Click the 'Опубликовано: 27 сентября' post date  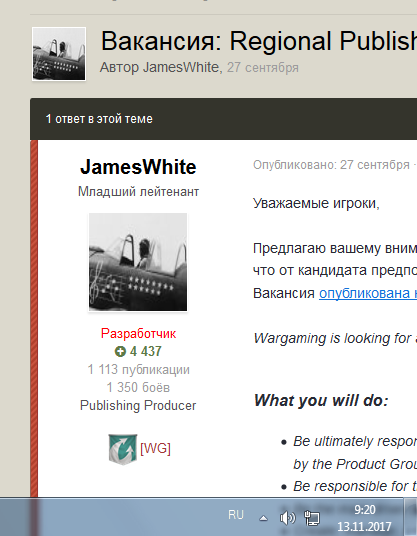click(x=331, y=165)
